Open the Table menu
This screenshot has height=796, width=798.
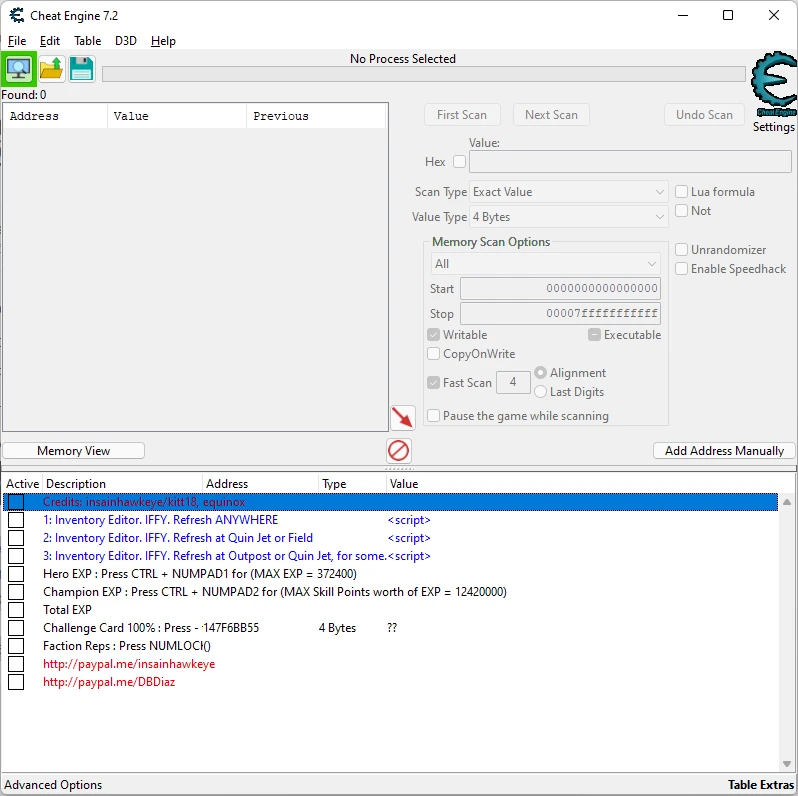click(88, 41)
